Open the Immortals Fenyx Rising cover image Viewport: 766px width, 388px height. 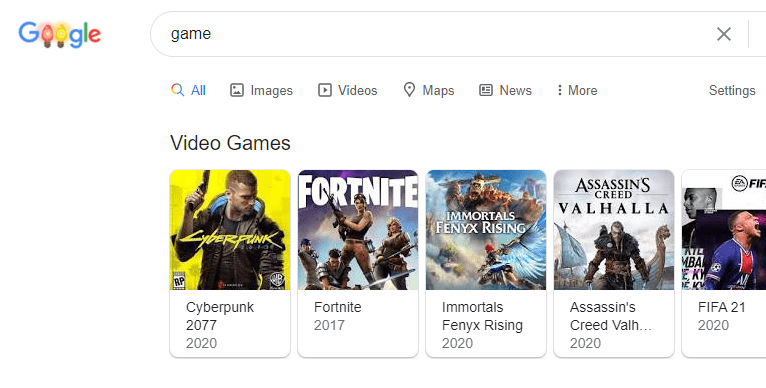pyautogui.click(x=486, y=230)
